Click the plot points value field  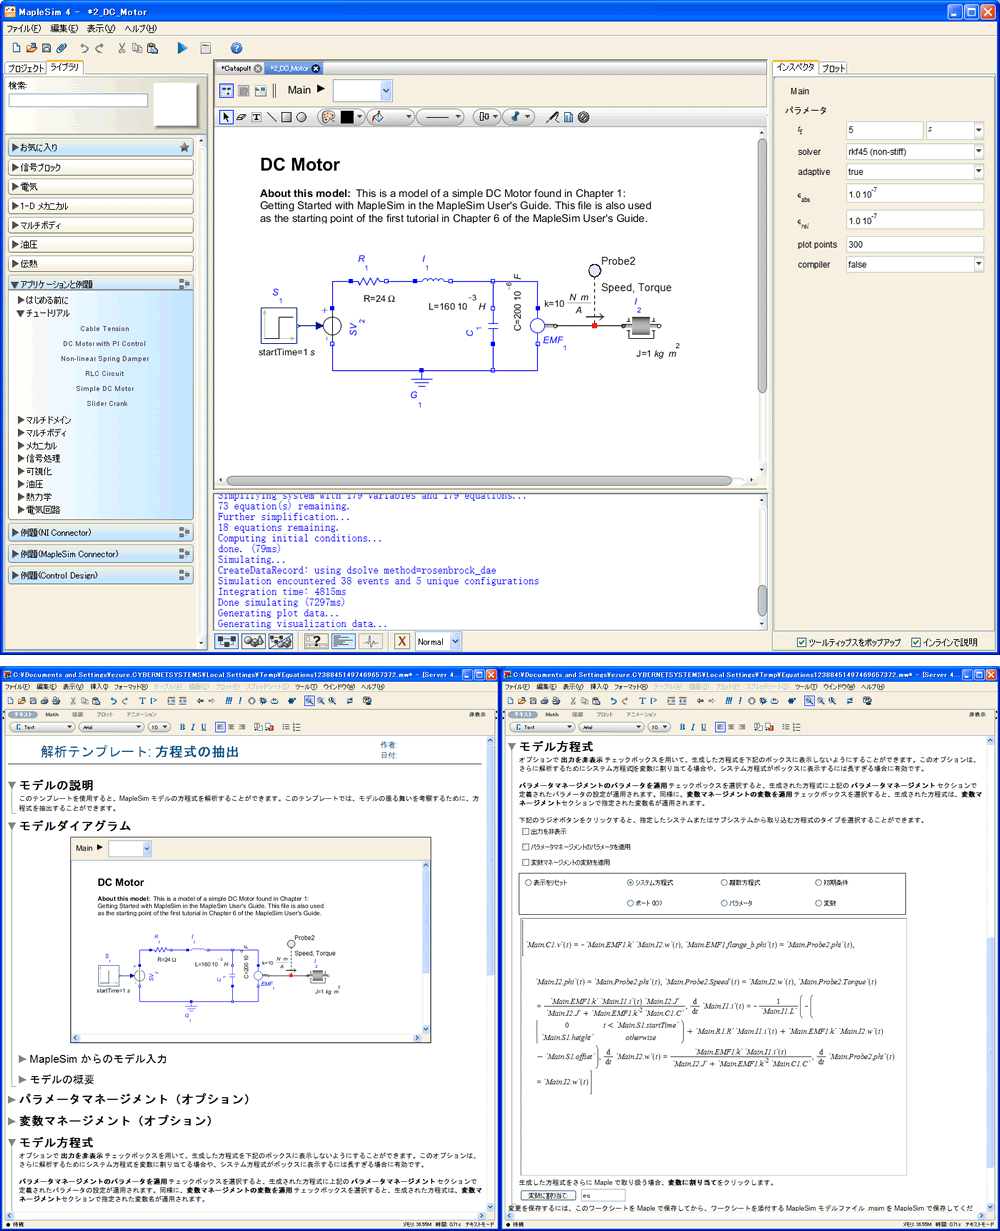tap(914, 244)
